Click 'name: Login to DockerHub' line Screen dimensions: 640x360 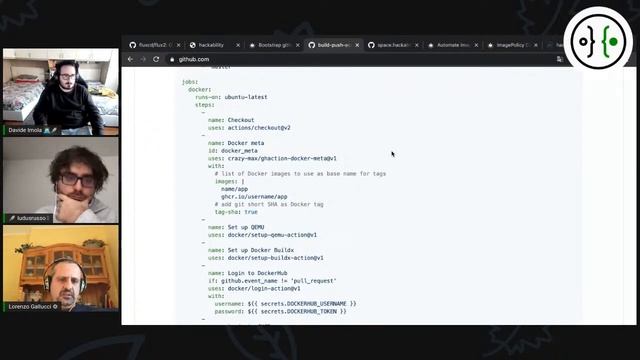click(x=247, y=273)
